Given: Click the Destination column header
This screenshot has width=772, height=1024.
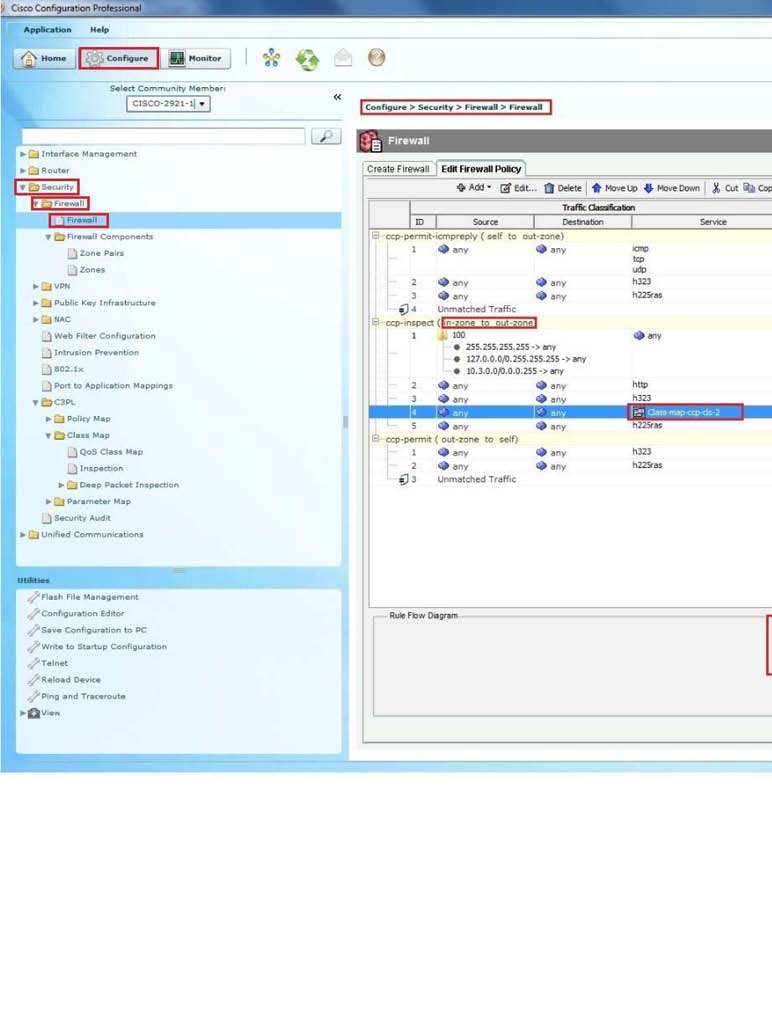Looking at the screenshot, I should pyautogui.click(x=583, y=222).
